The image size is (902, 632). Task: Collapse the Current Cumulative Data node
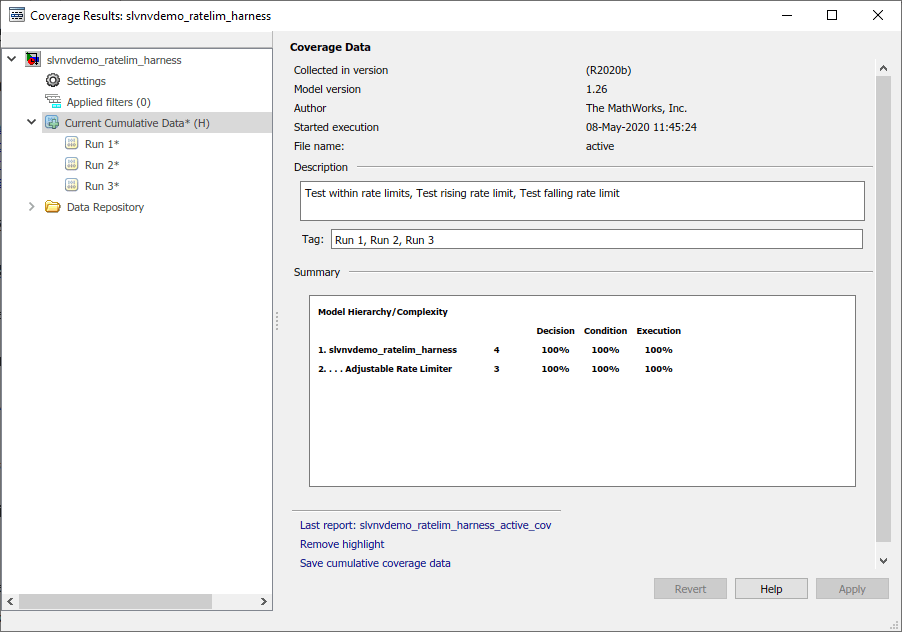click(32, 123)
